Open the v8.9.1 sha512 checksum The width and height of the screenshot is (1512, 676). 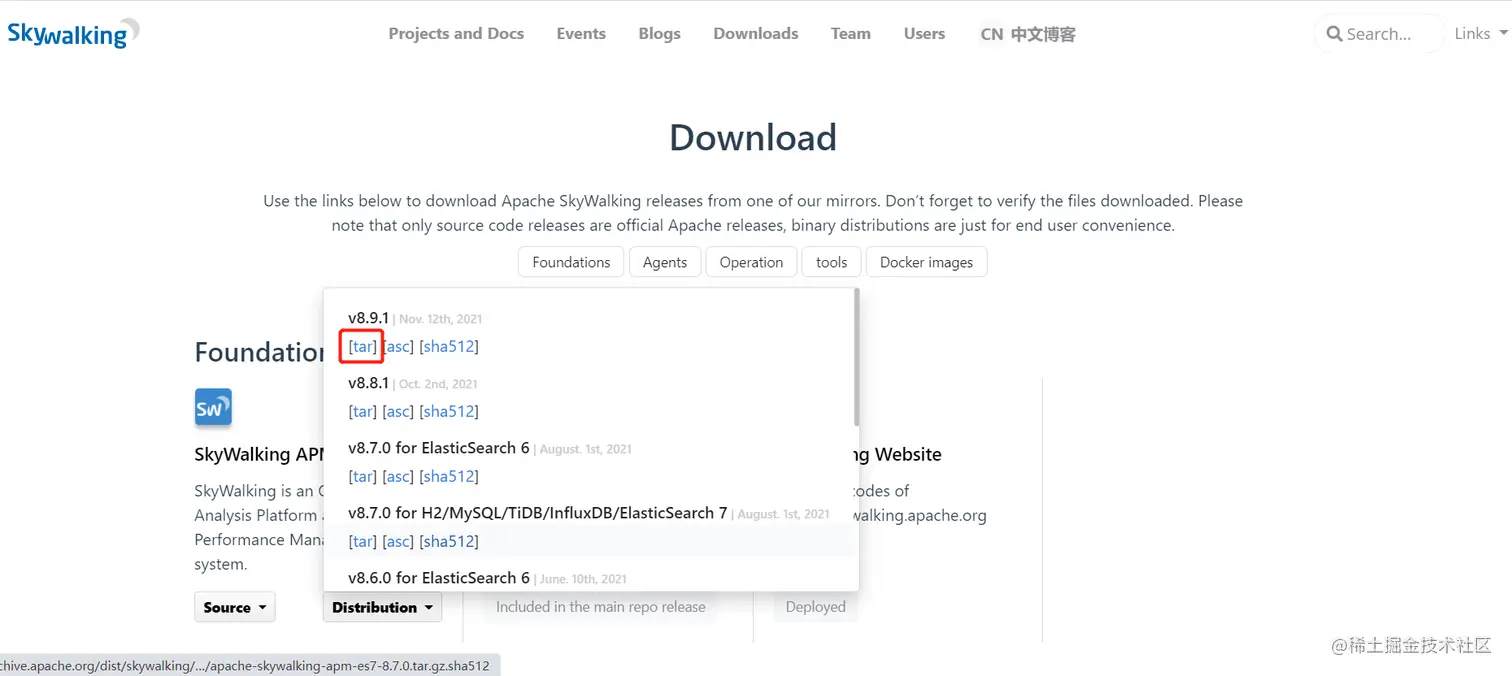coord(449,346)
